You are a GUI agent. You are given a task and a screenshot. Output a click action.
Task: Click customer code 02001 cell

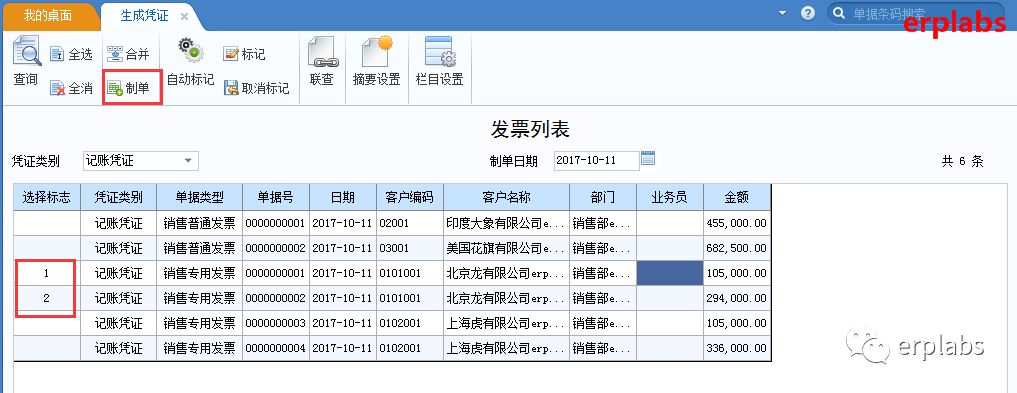(410, 223)
